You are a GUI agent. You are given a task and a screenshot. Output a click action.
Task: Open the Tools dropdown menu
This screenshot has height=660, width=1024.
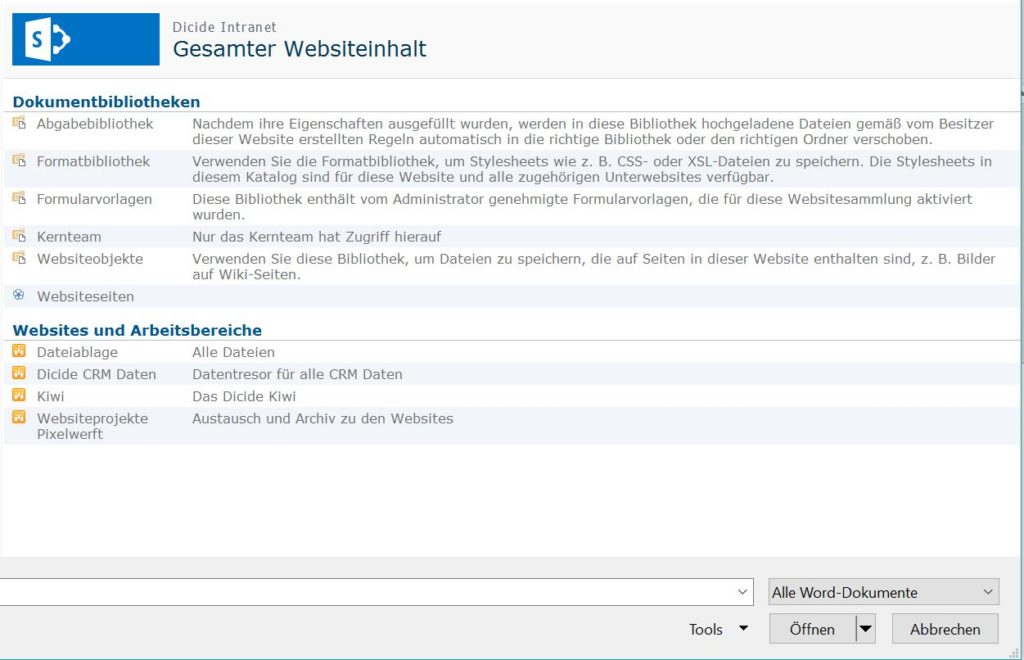pos(718,629)
